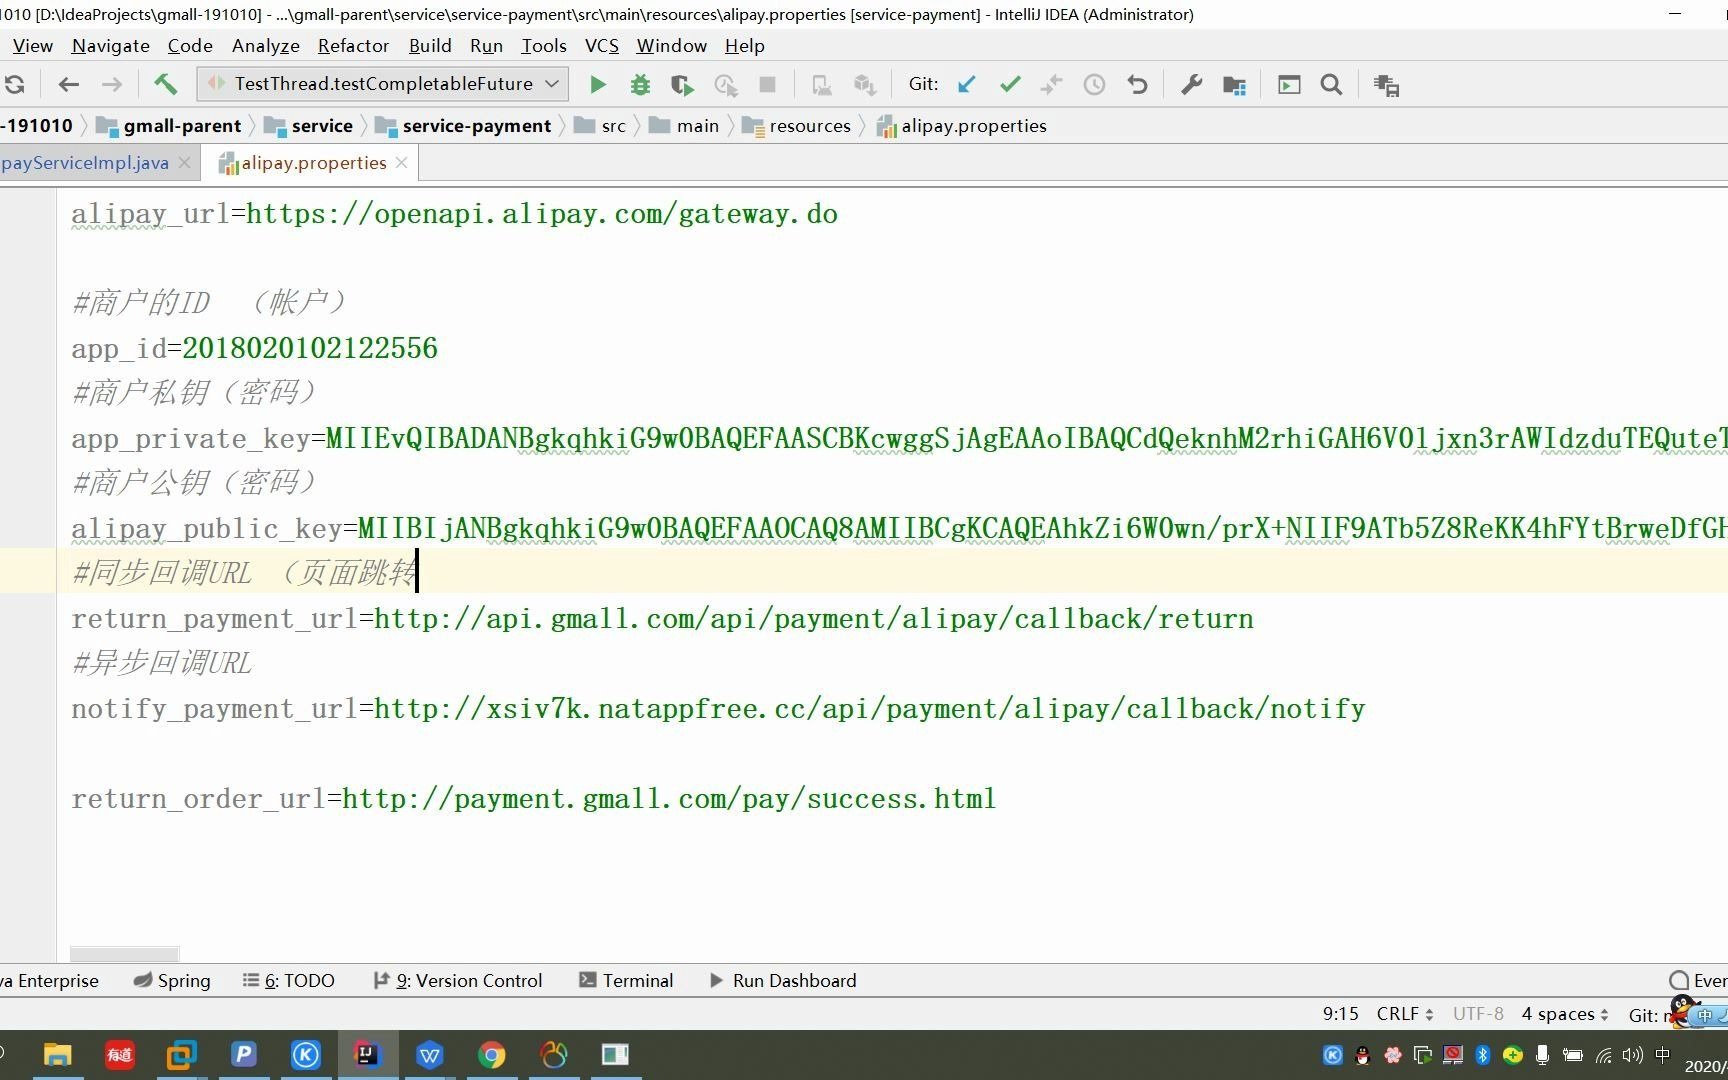The height and width of the screenshot is (1080, 1728).
Task: Navigate back with the left arrow
Action: pyautogui.click(x=68, y=85)
